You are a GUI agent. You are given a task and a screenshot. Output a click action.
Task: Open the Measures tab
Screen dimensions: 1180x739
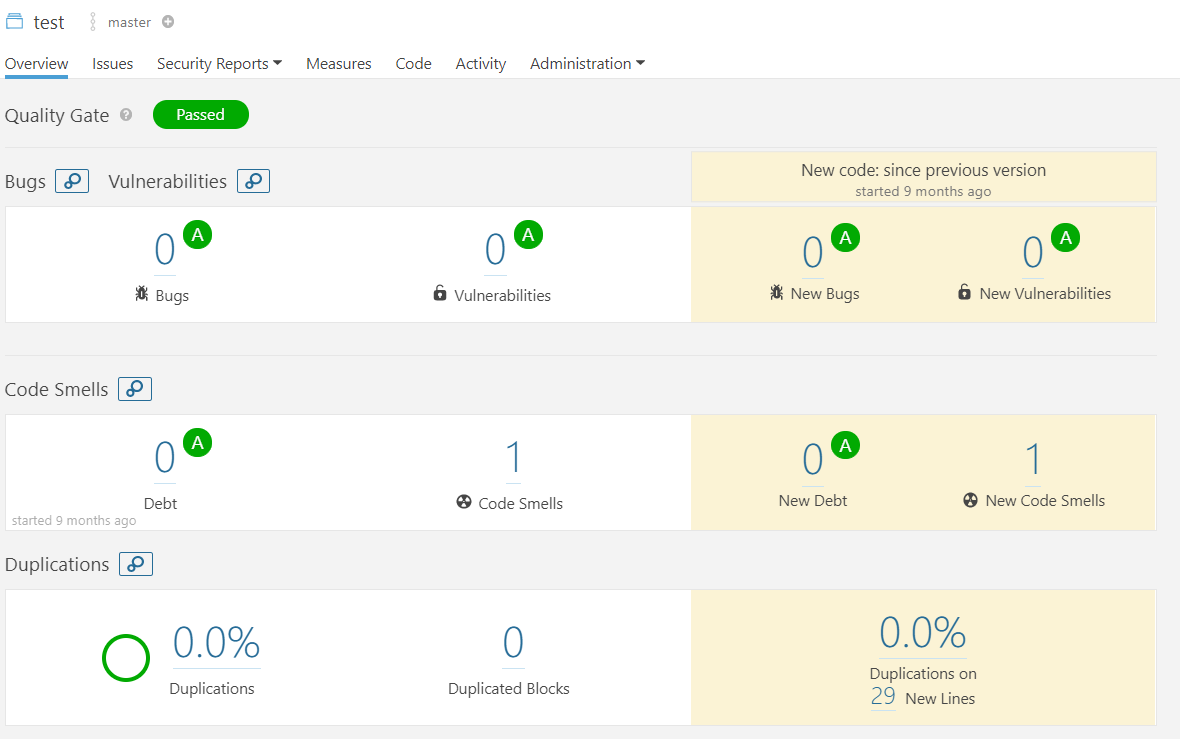339,64
